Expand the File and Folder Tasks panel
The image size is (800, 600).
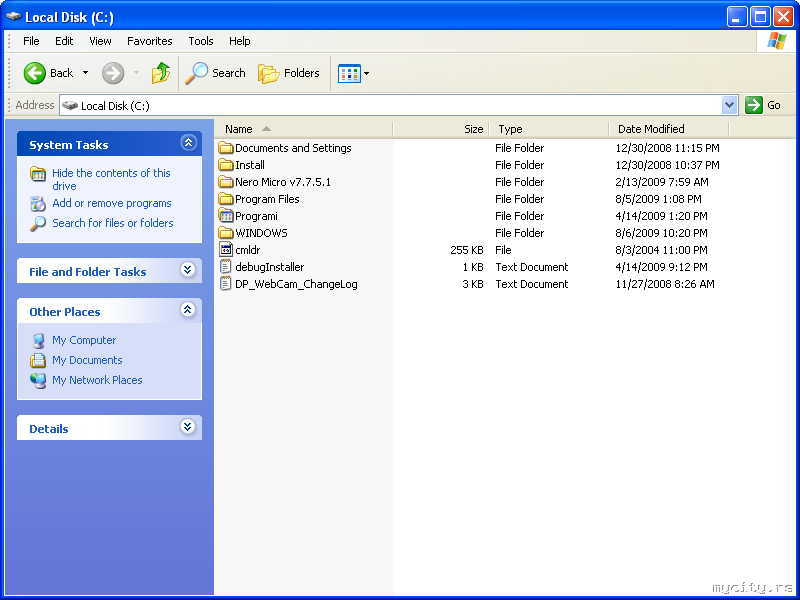click(x=188, y=271)
